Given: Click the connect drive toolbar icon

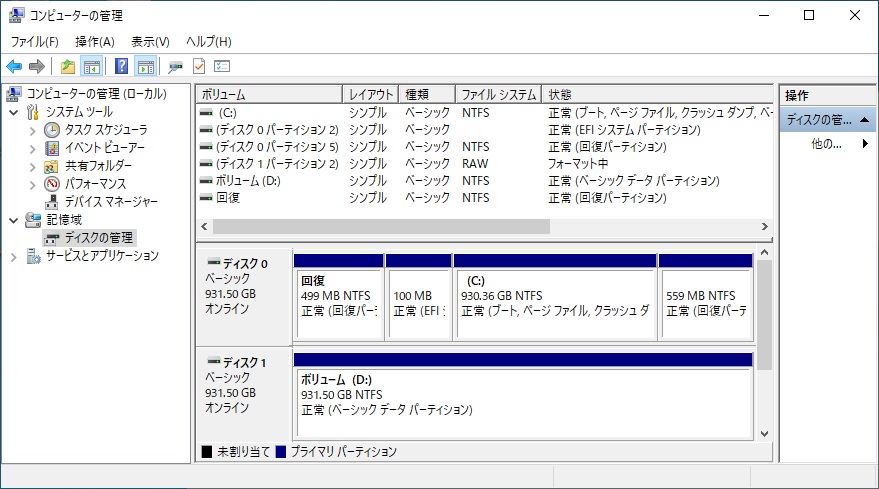Looking at the screenshot, I should pyautogui.click(x=175, y=67).
